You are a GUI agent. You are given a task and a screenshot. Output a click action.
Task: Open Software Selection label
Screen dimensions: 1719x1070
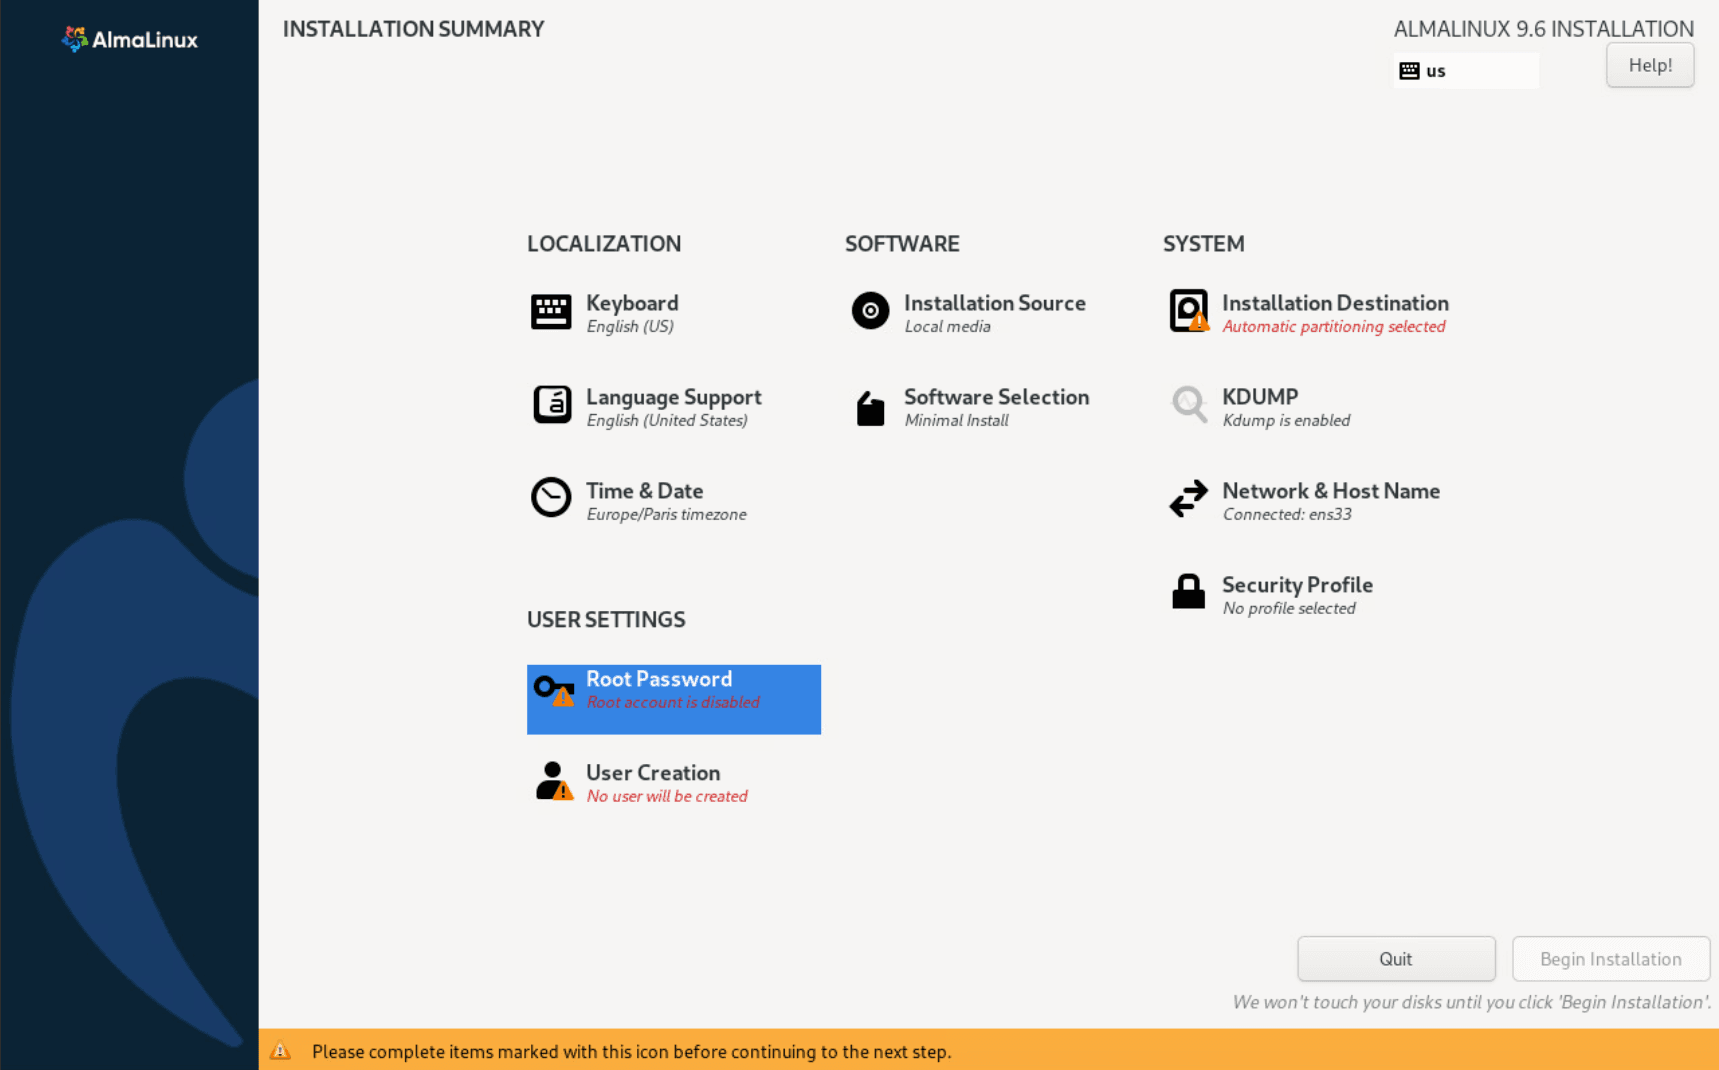pos(997,397)
